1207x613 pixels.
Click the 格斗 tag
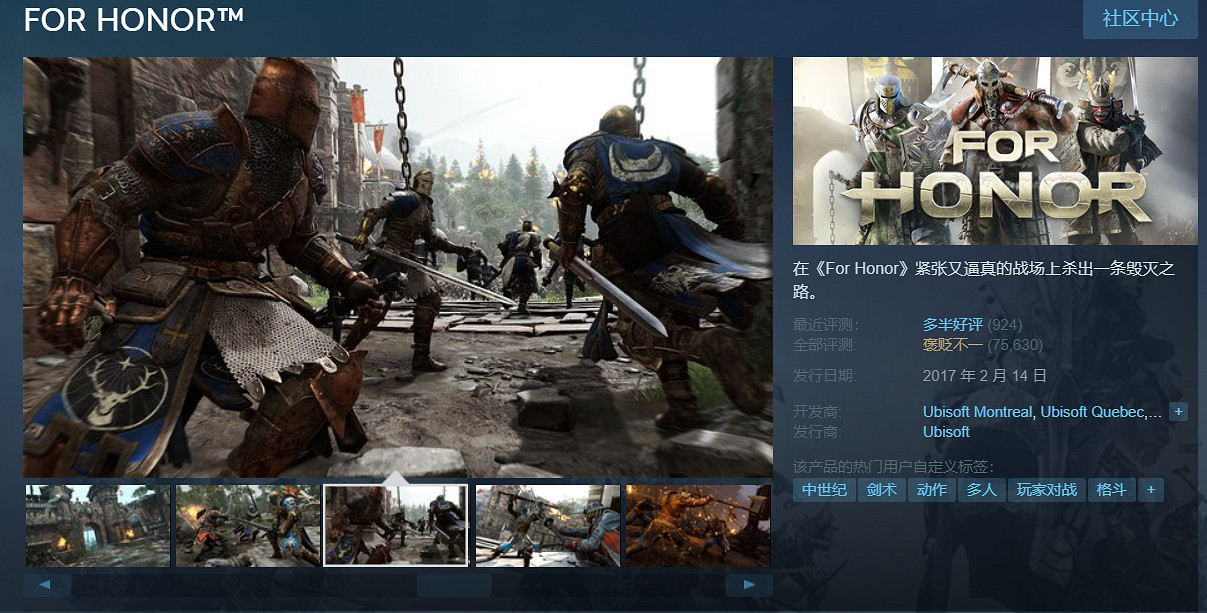[x=1111, y=490]
